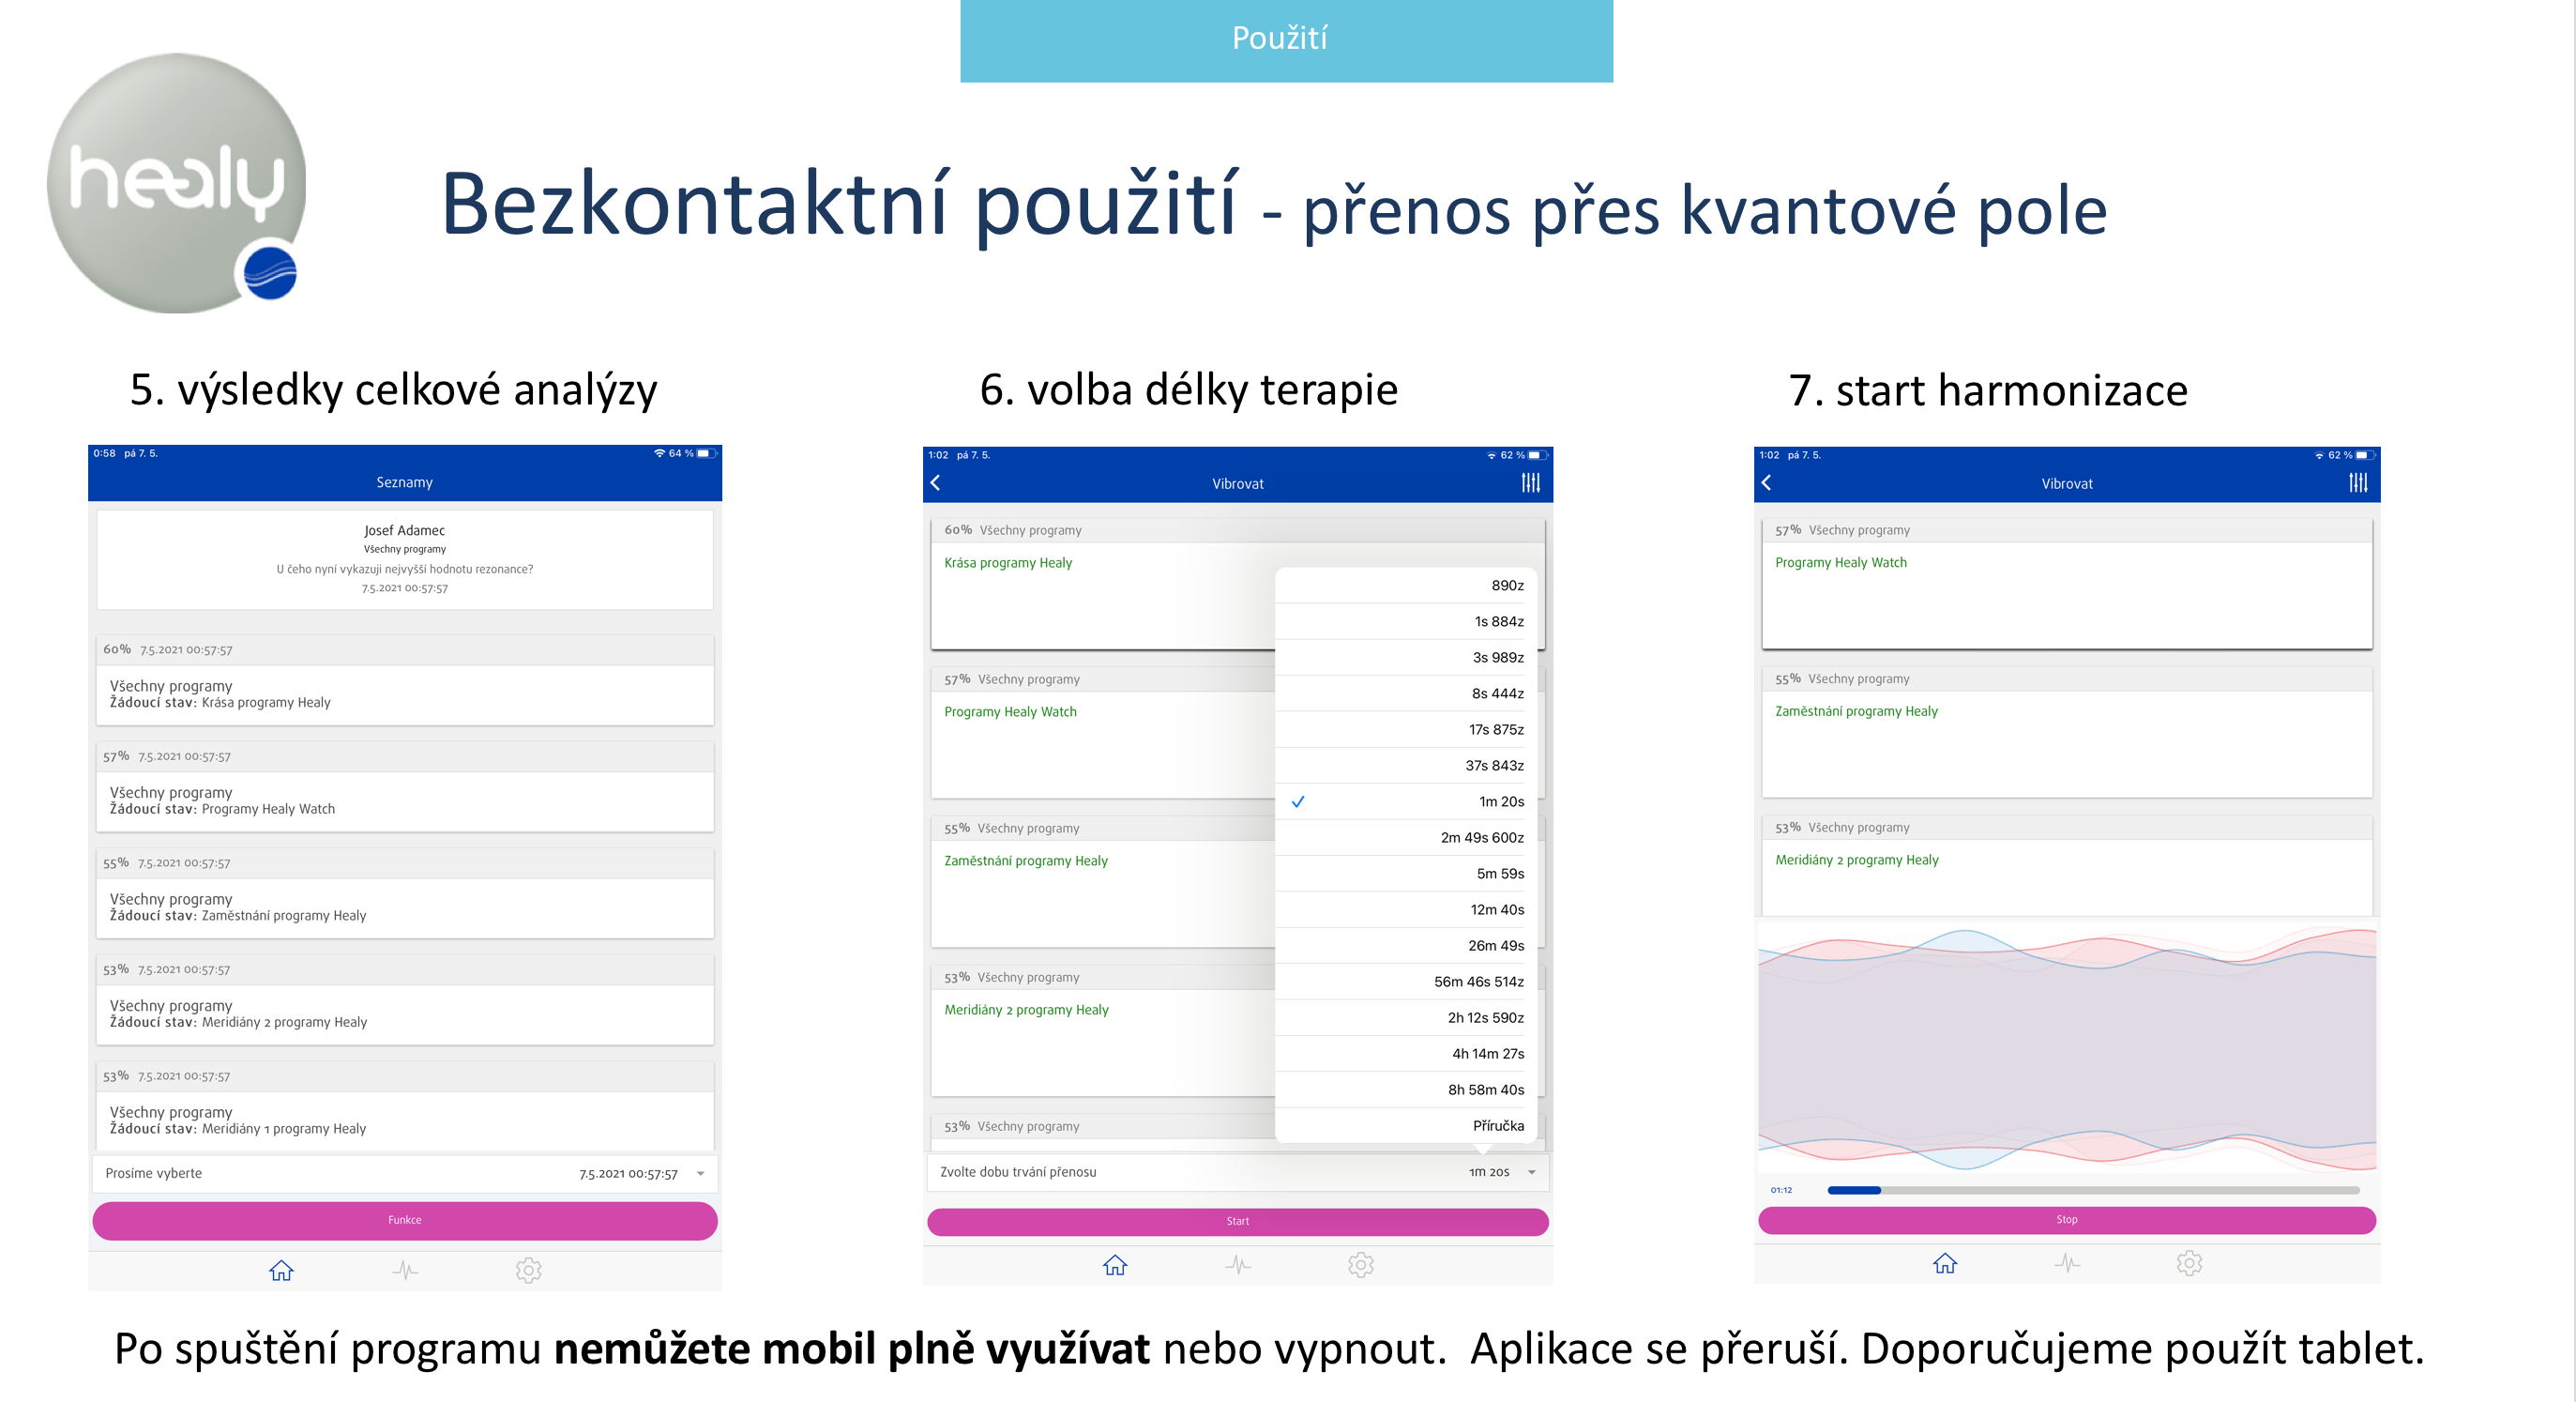Viewport: 2576px width, 1402px height.
Task: Click the pink Start button
Action: 1238,1221
